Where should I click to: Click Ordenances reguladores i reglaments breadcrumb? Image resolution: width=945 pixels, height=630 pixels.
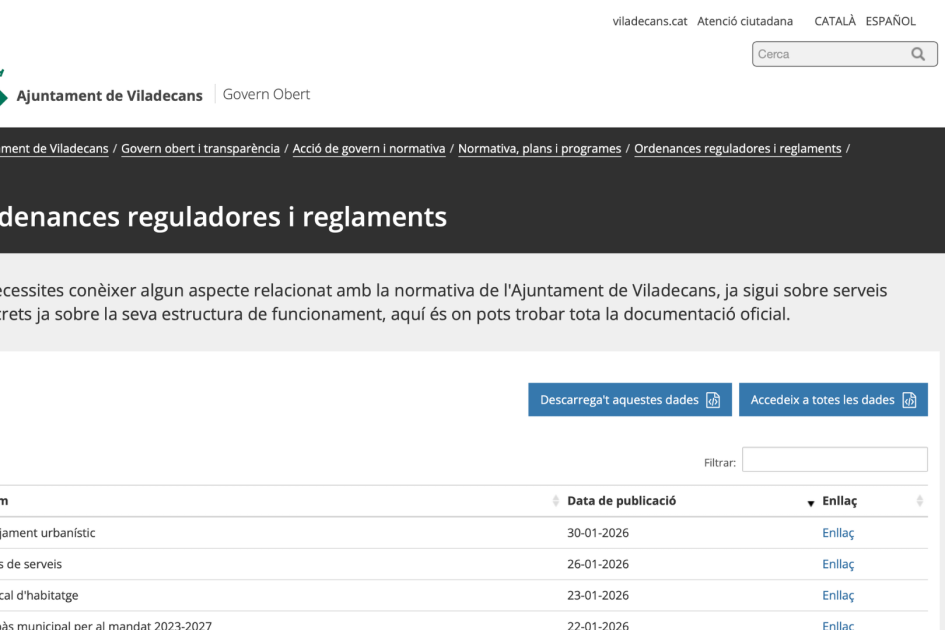737,149
